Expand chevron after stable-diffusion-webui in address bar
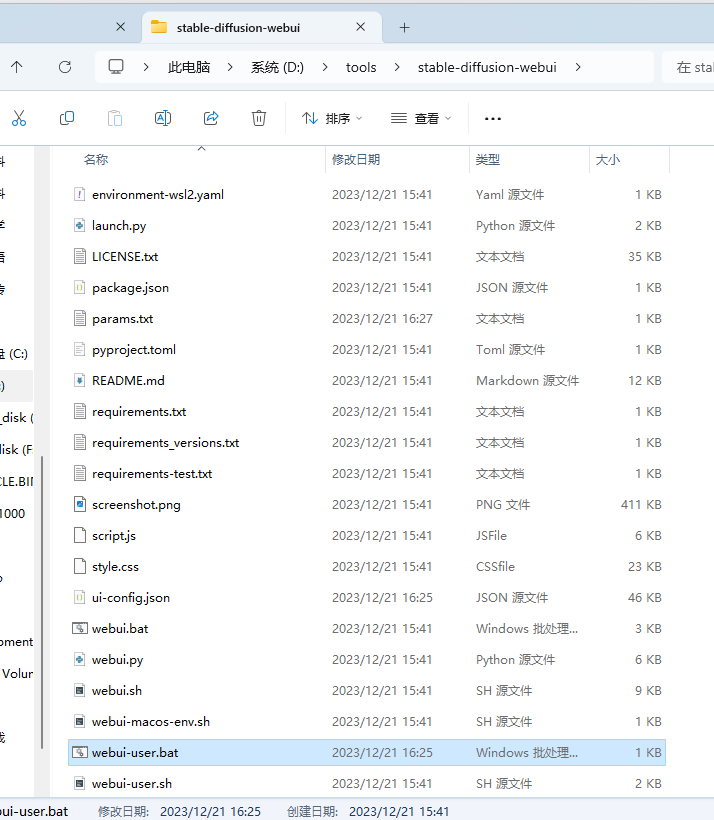This screenshot has height=820, width=714. click(x=578, y=67)
